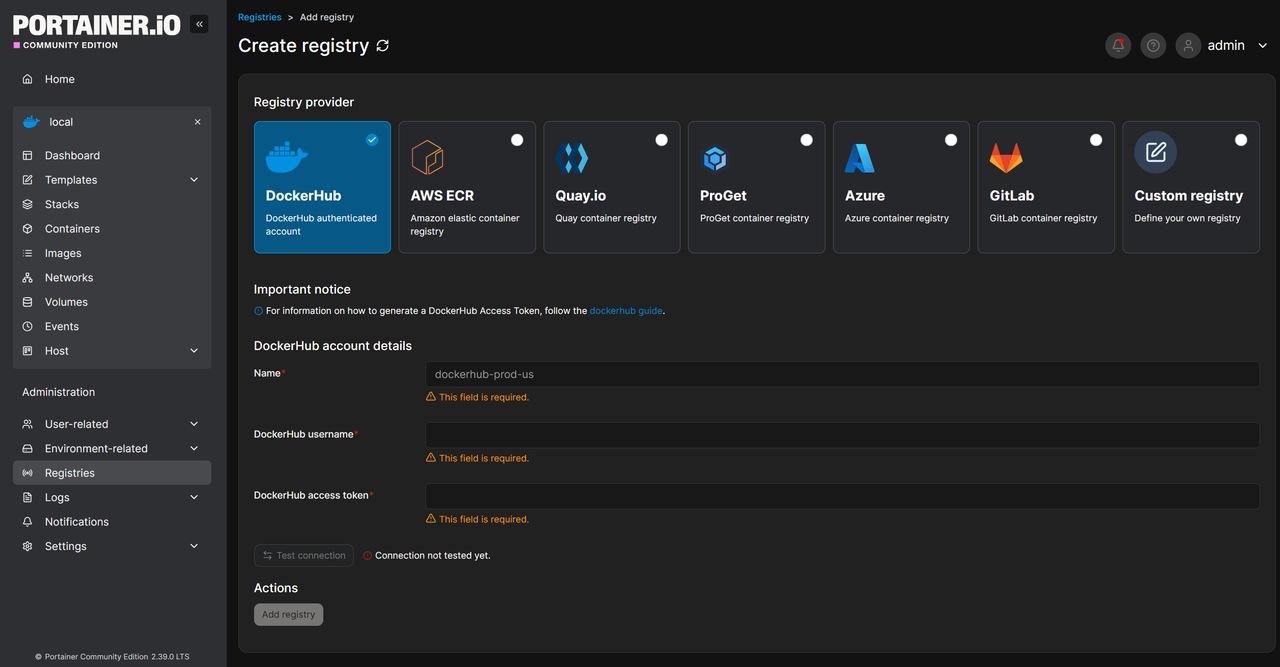Viewport: 1280px width, 667px height.
Task: Open Volumes in the sidebar
Action: coord(112,302)
